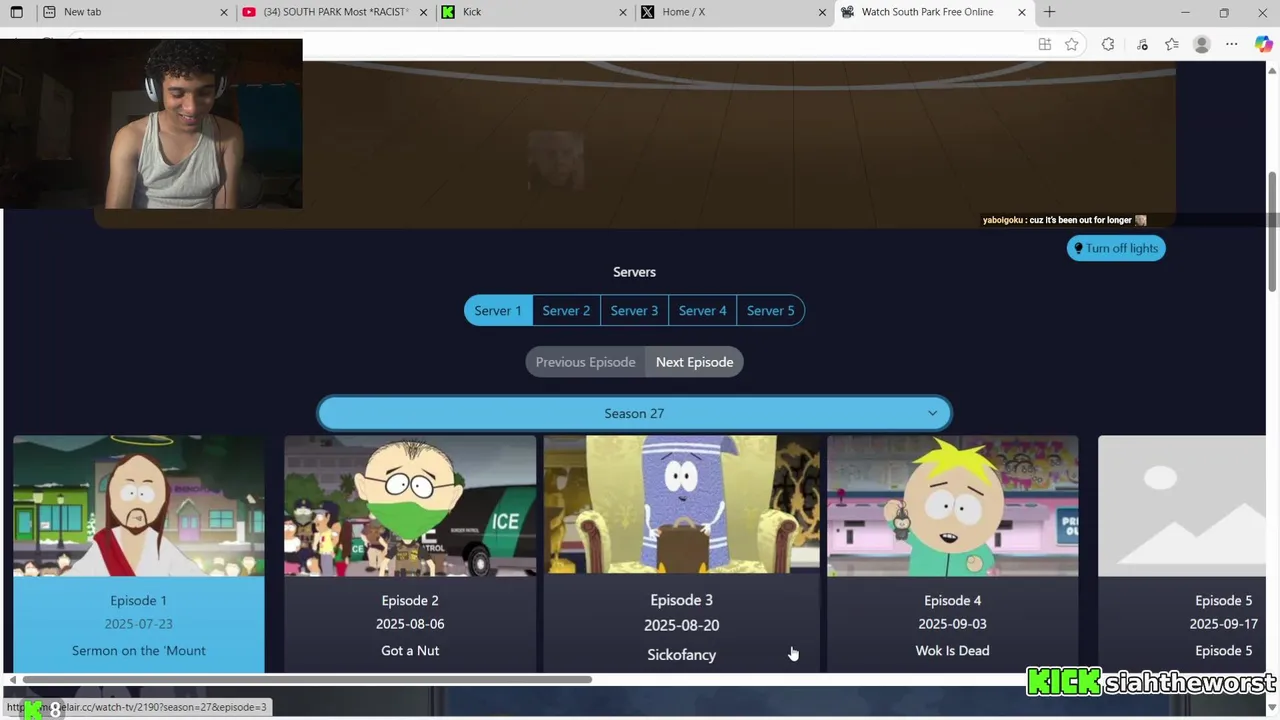Open the browser extensions puzzle icon

tap(1108, 44)
